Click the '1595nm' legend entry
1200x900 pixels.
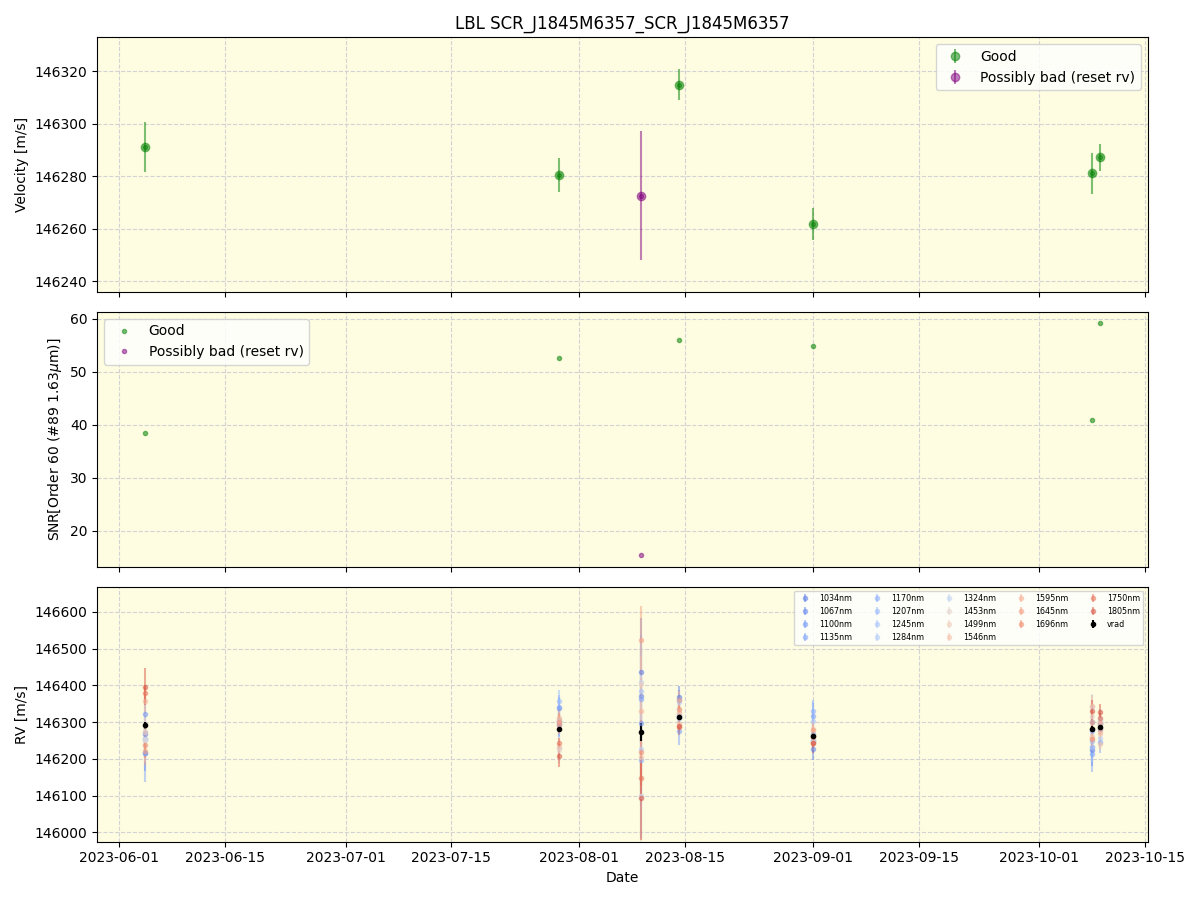pos(1052,598)
